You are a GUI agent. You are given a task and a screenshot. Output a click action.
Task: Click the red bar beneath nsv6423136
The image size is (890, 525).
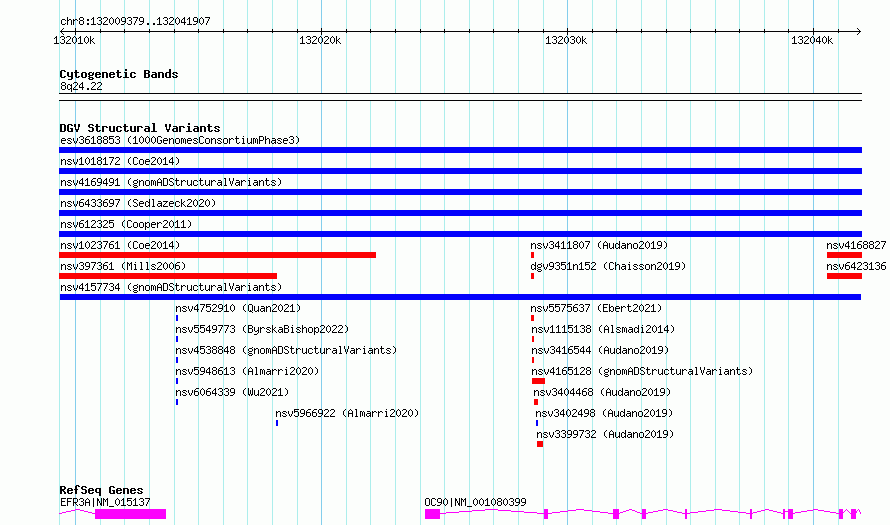pyautogui.click(x=845, y=276)
